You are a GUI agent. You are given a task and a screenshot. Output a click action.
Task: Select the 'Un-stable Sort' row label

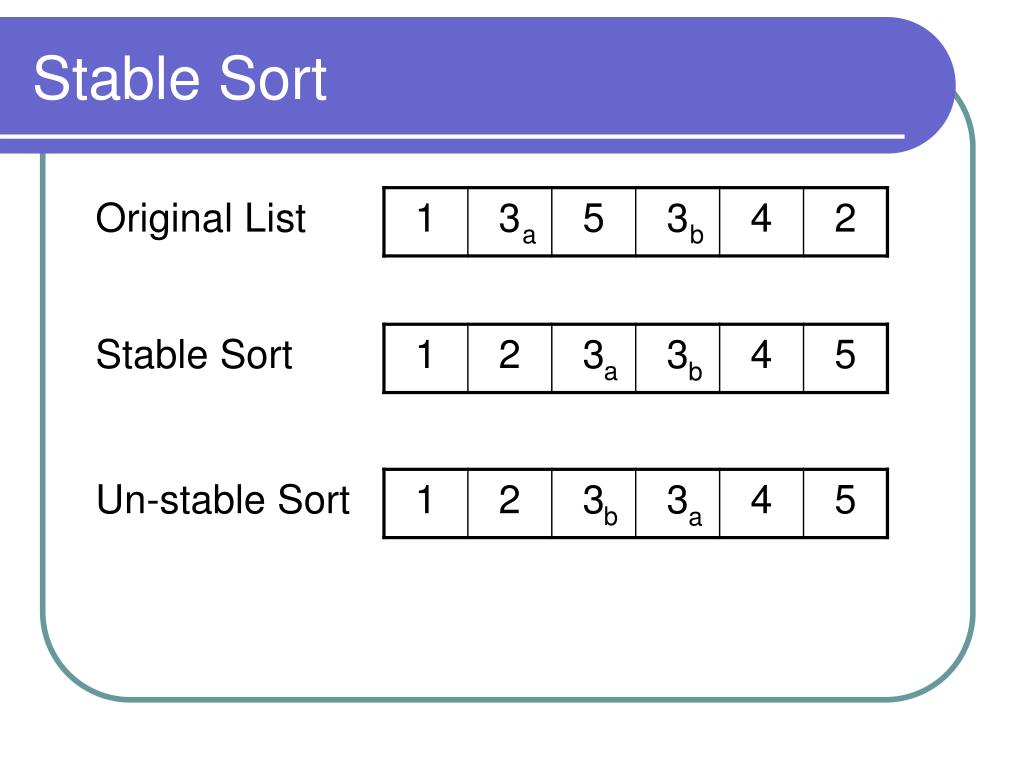(x=223, y=500)
